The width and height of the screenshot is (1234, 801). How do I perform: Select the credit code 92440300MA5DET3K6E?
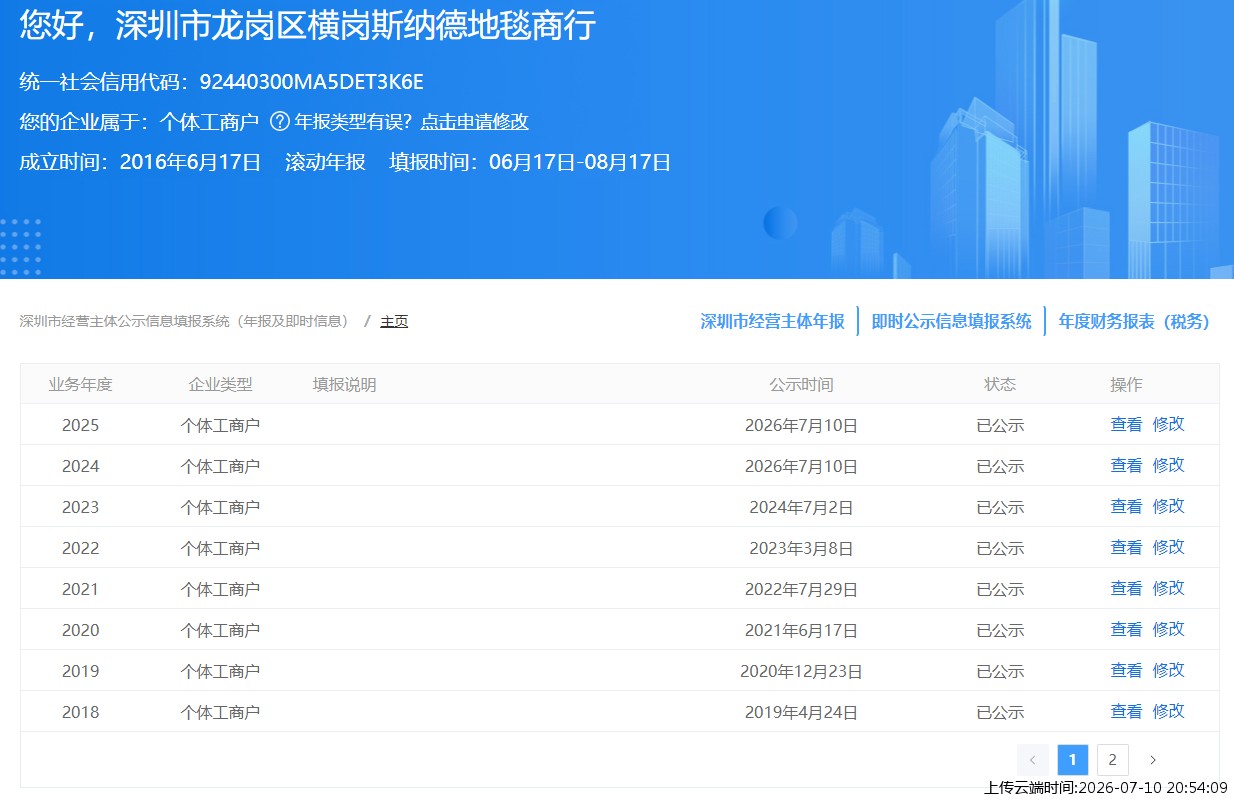pos(312,82)
